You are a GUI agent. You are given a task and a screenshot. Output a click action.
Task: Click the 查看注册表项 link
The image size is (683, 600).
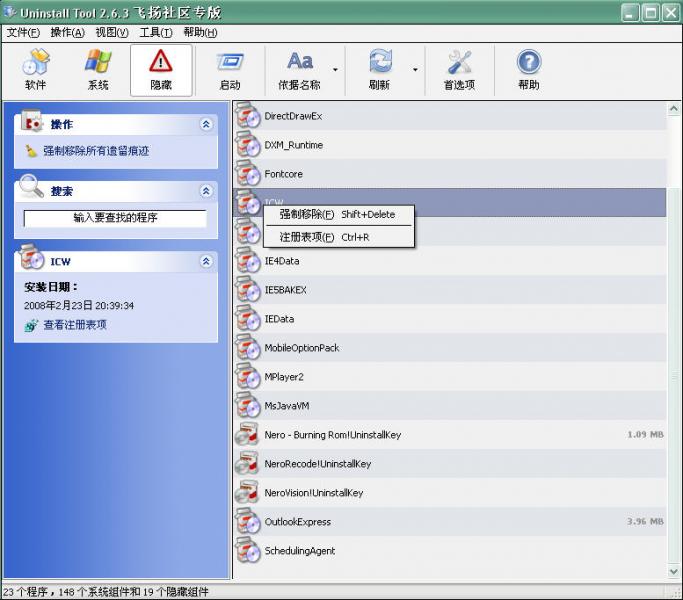[75, 325]
